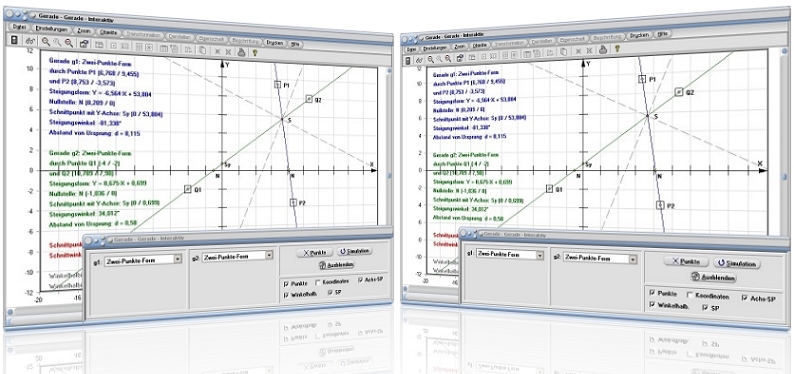Open the Drucken menu in the right window

pos(639,35)
